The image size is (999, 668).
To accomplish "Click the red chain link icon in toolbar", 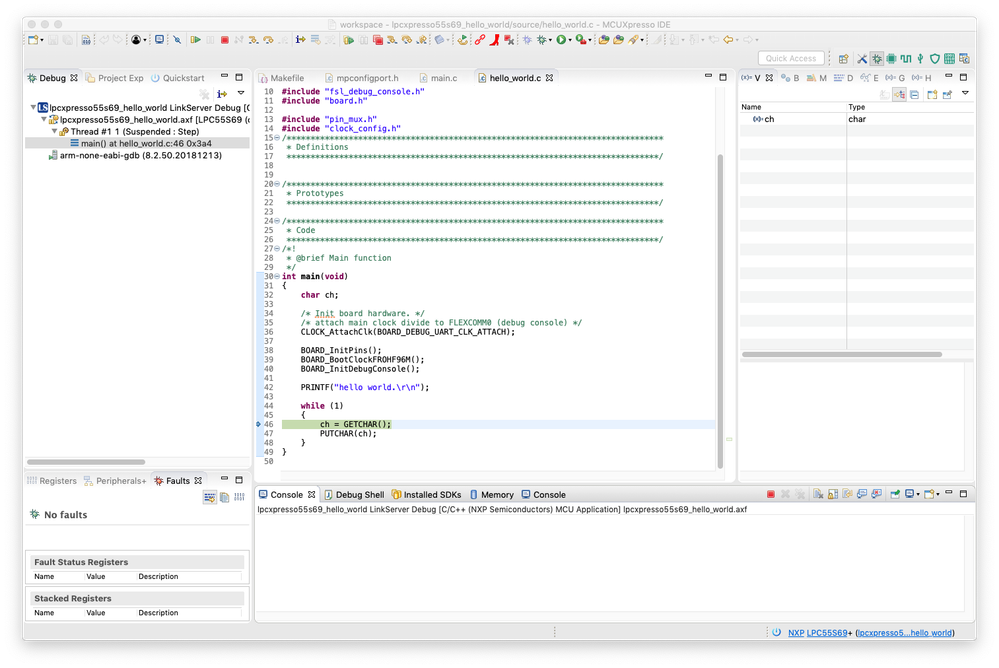I will (x=480, y=40).
